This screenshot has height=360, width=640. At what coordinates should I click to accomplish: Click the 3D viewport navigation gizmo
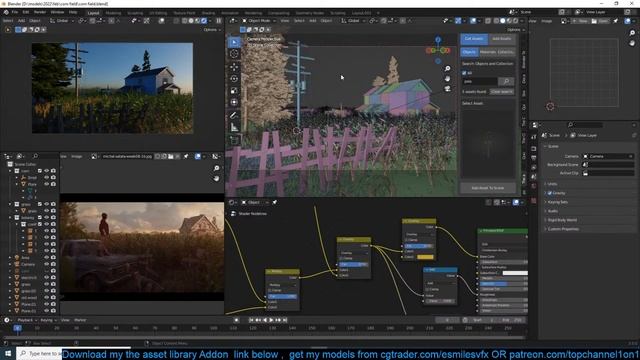click(x=438, y=50)
